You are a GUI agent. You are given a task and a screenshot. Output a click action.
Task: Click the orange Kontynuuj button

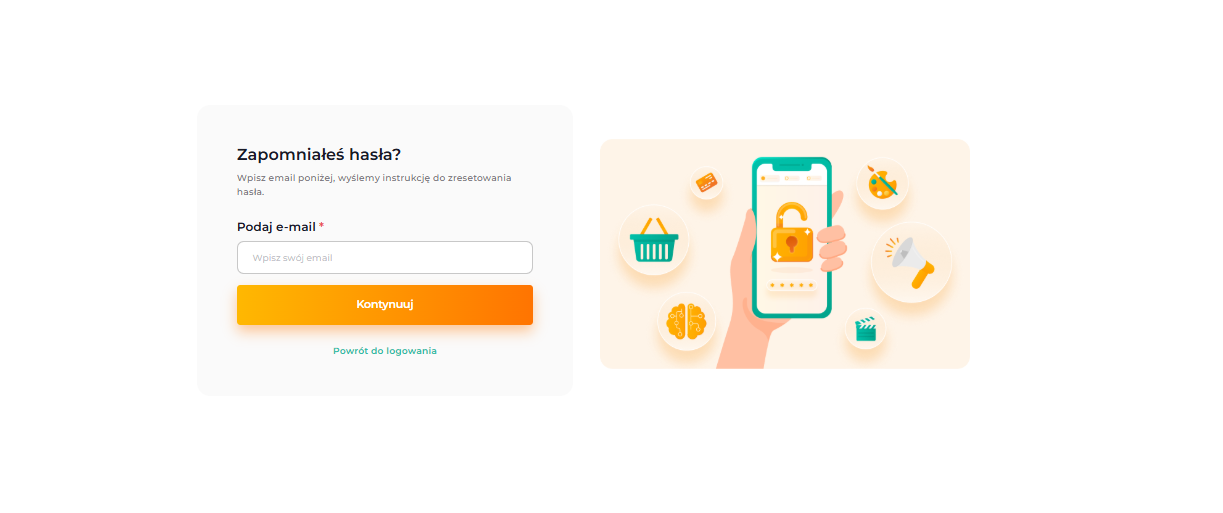click(385, 305)
